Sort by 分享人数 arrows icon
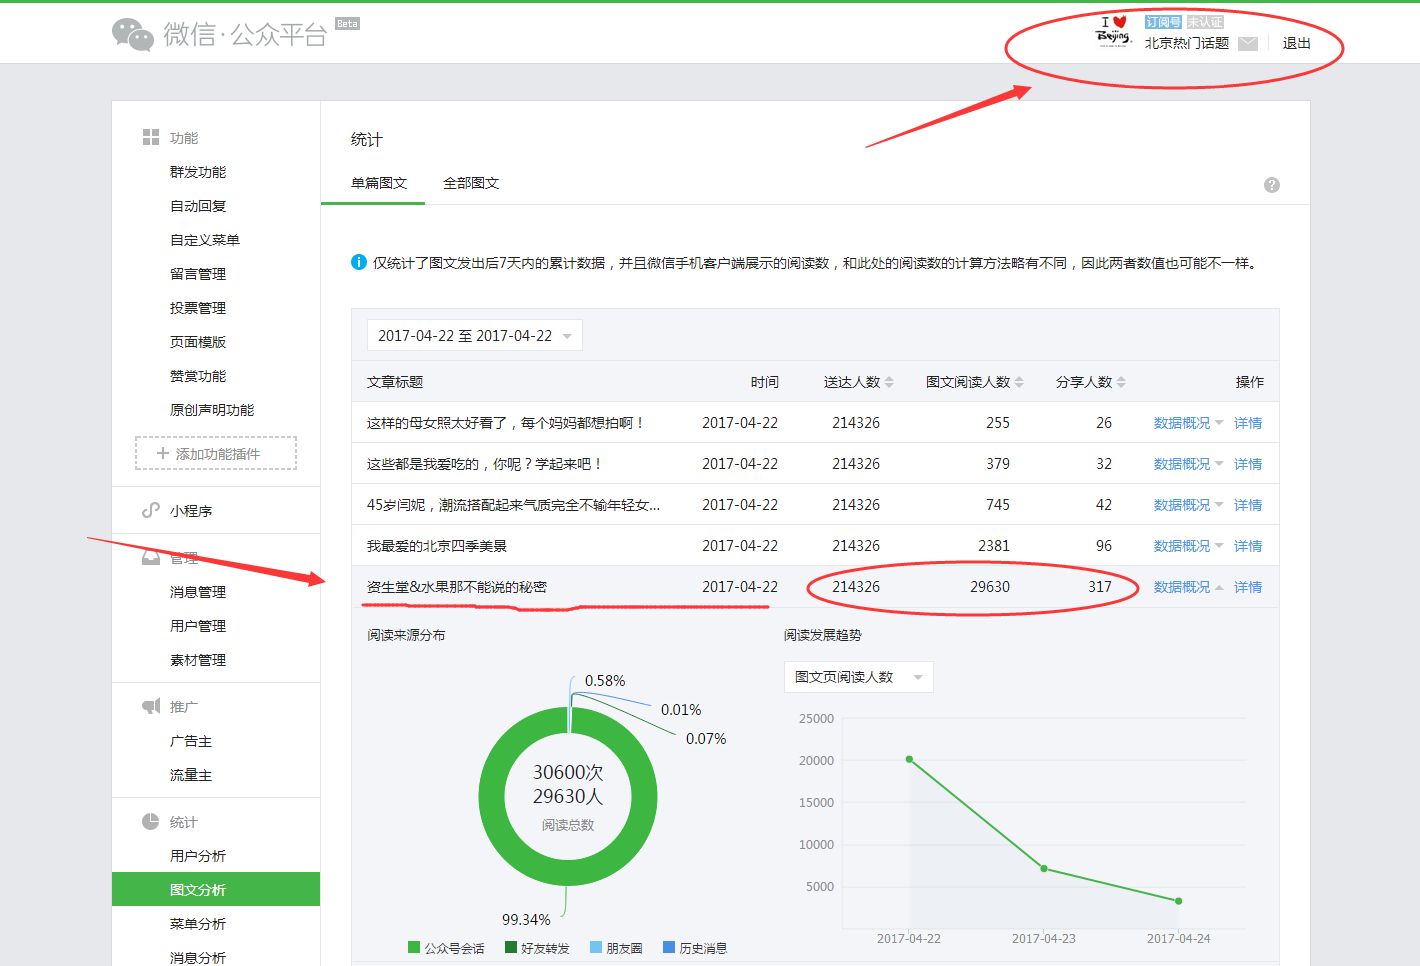Viewport: 1420px width, 966px height. (1121, 382)
